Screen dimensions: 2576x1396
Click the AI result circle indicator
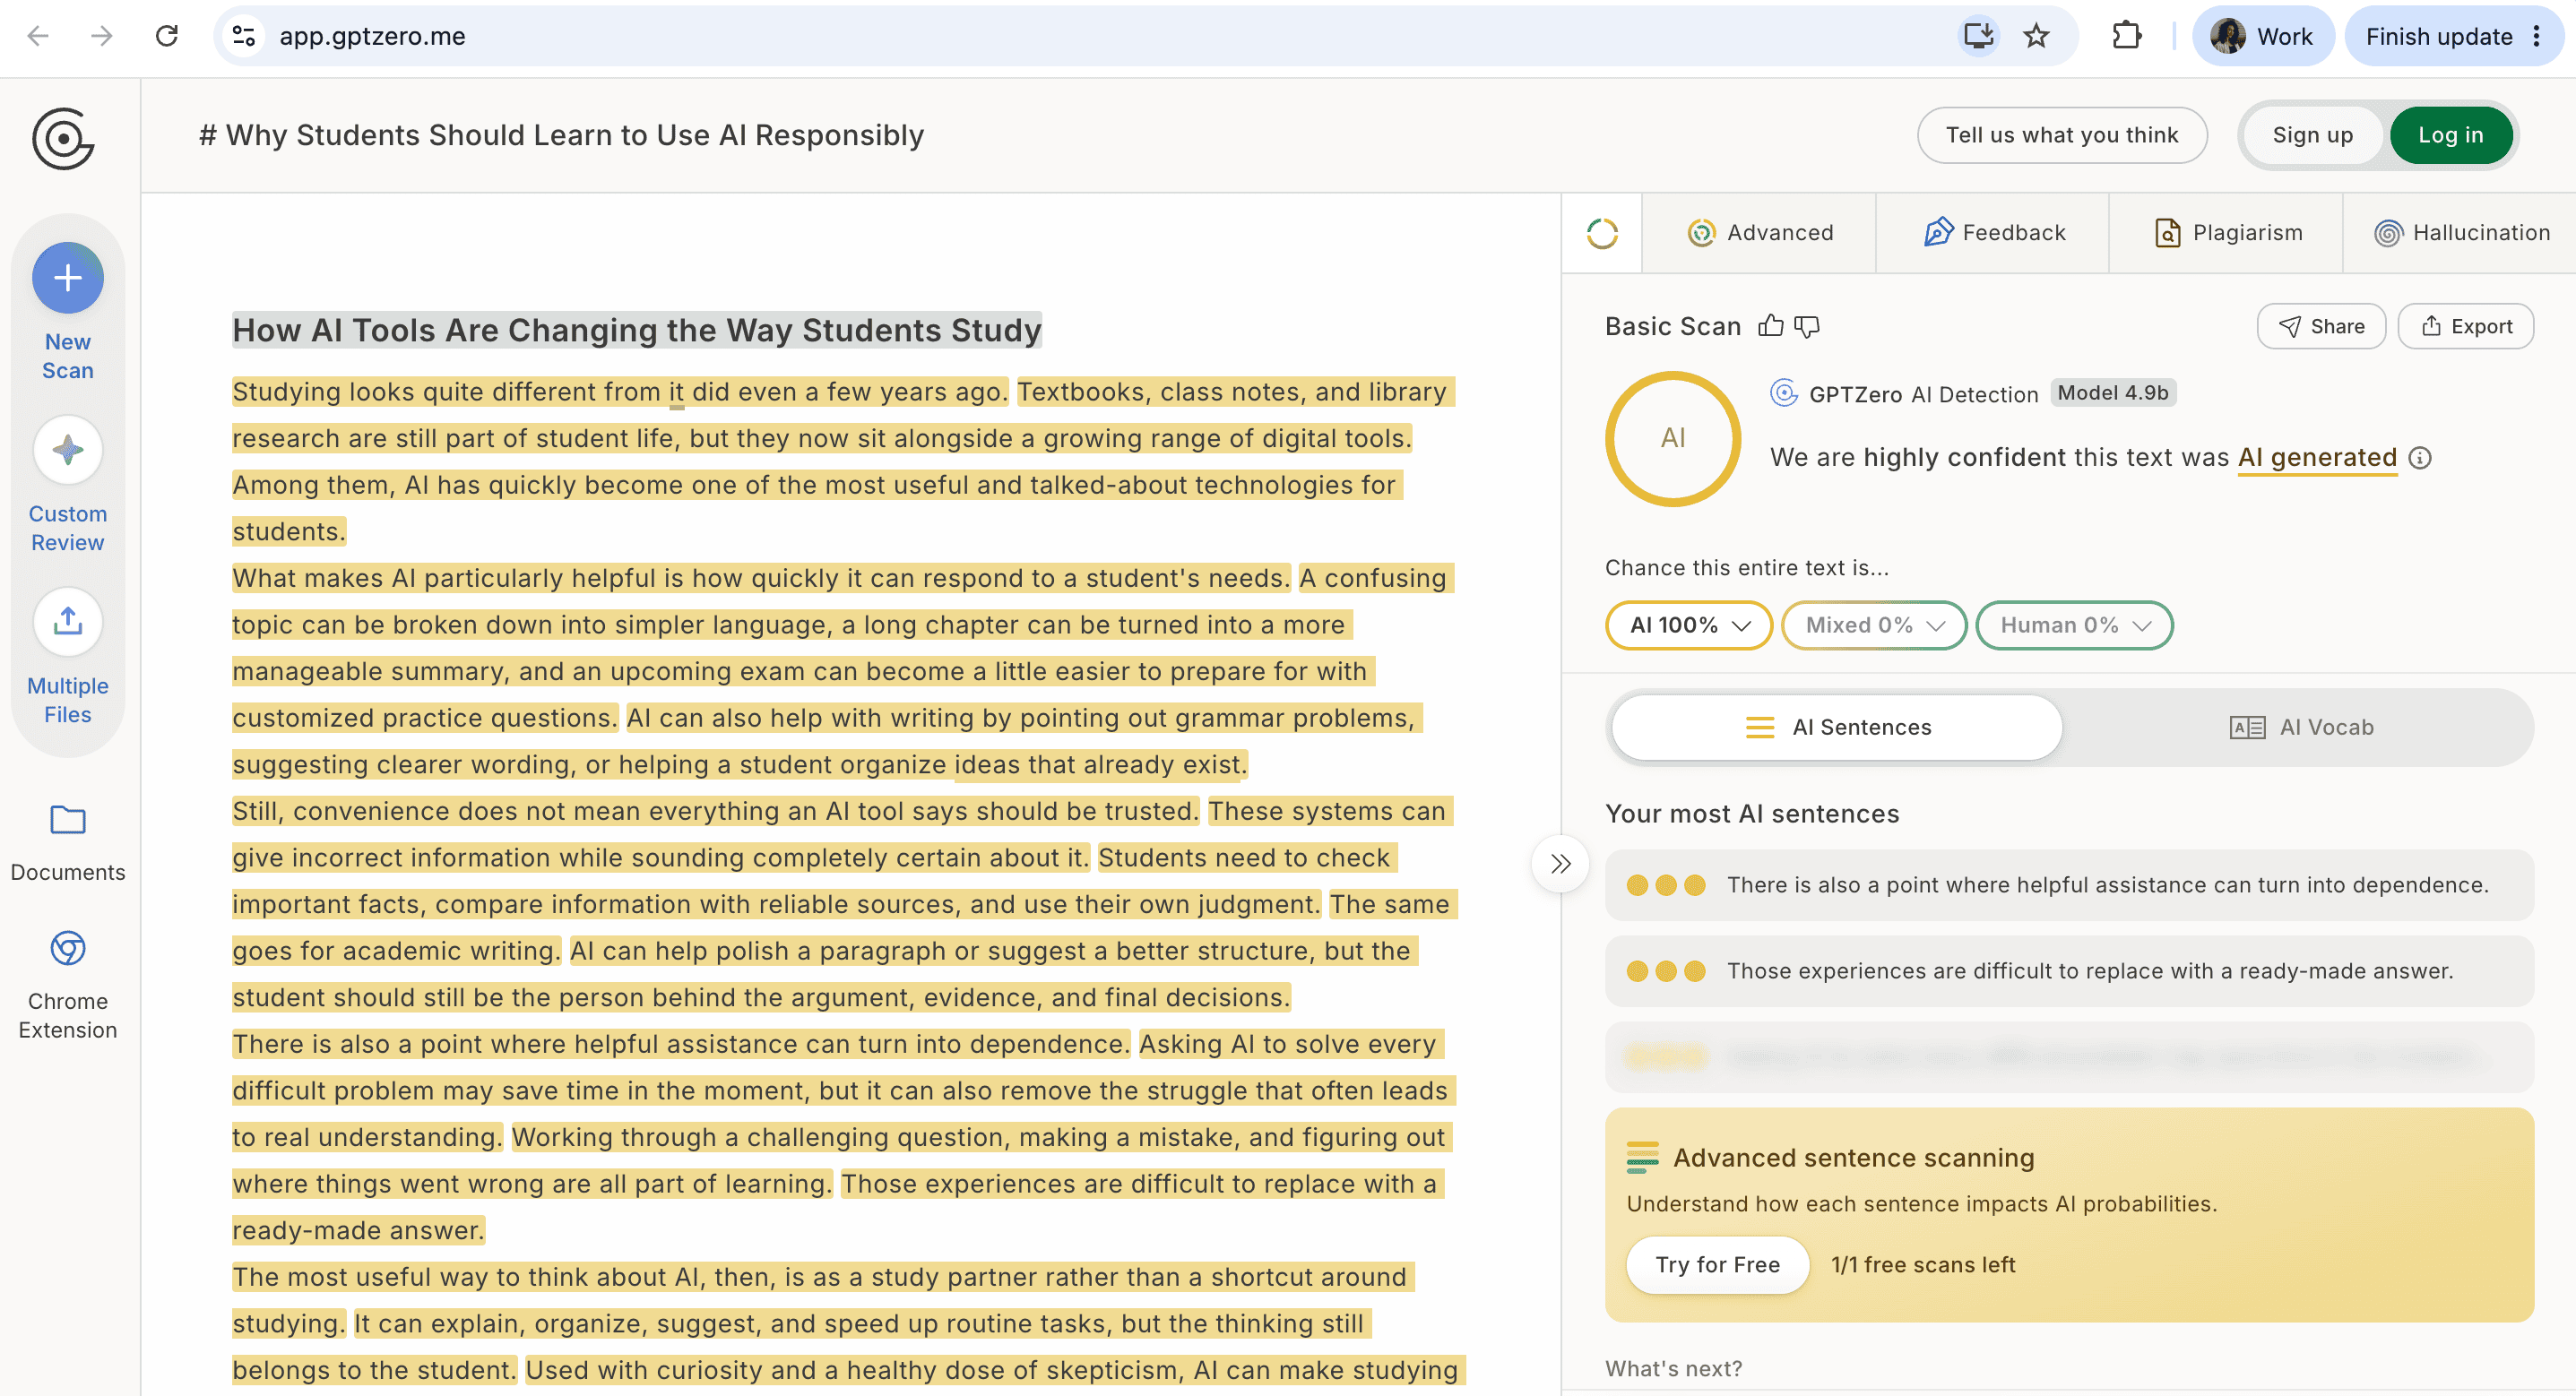coord(1673,438)
